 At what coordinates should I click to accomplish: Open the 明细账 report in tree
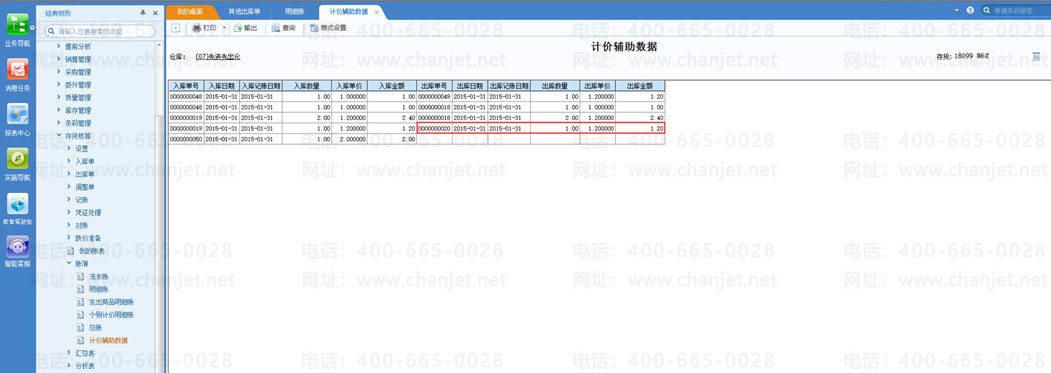pos(98,289)
